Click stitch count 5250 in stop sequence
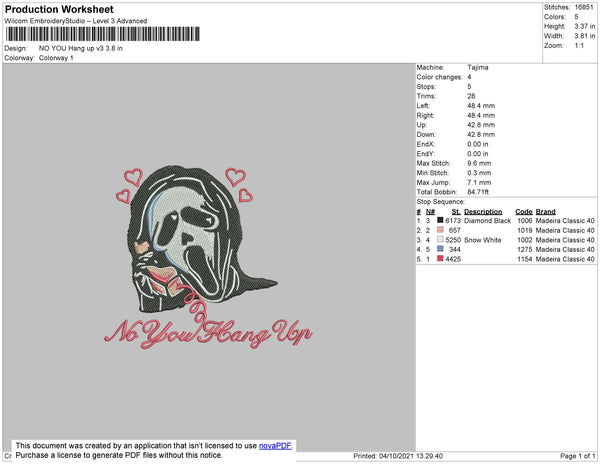This screenshot has width=600, height=464. click(x=453, y=240)
